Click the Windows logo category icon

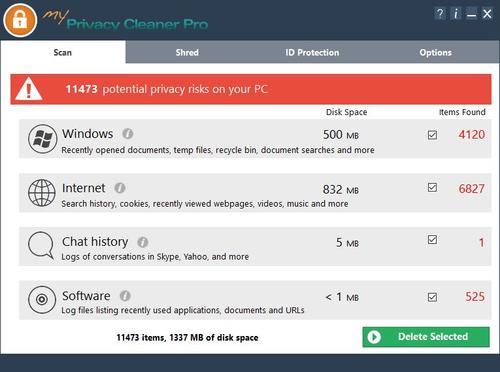pyautogui.click(x=42, y=139)
